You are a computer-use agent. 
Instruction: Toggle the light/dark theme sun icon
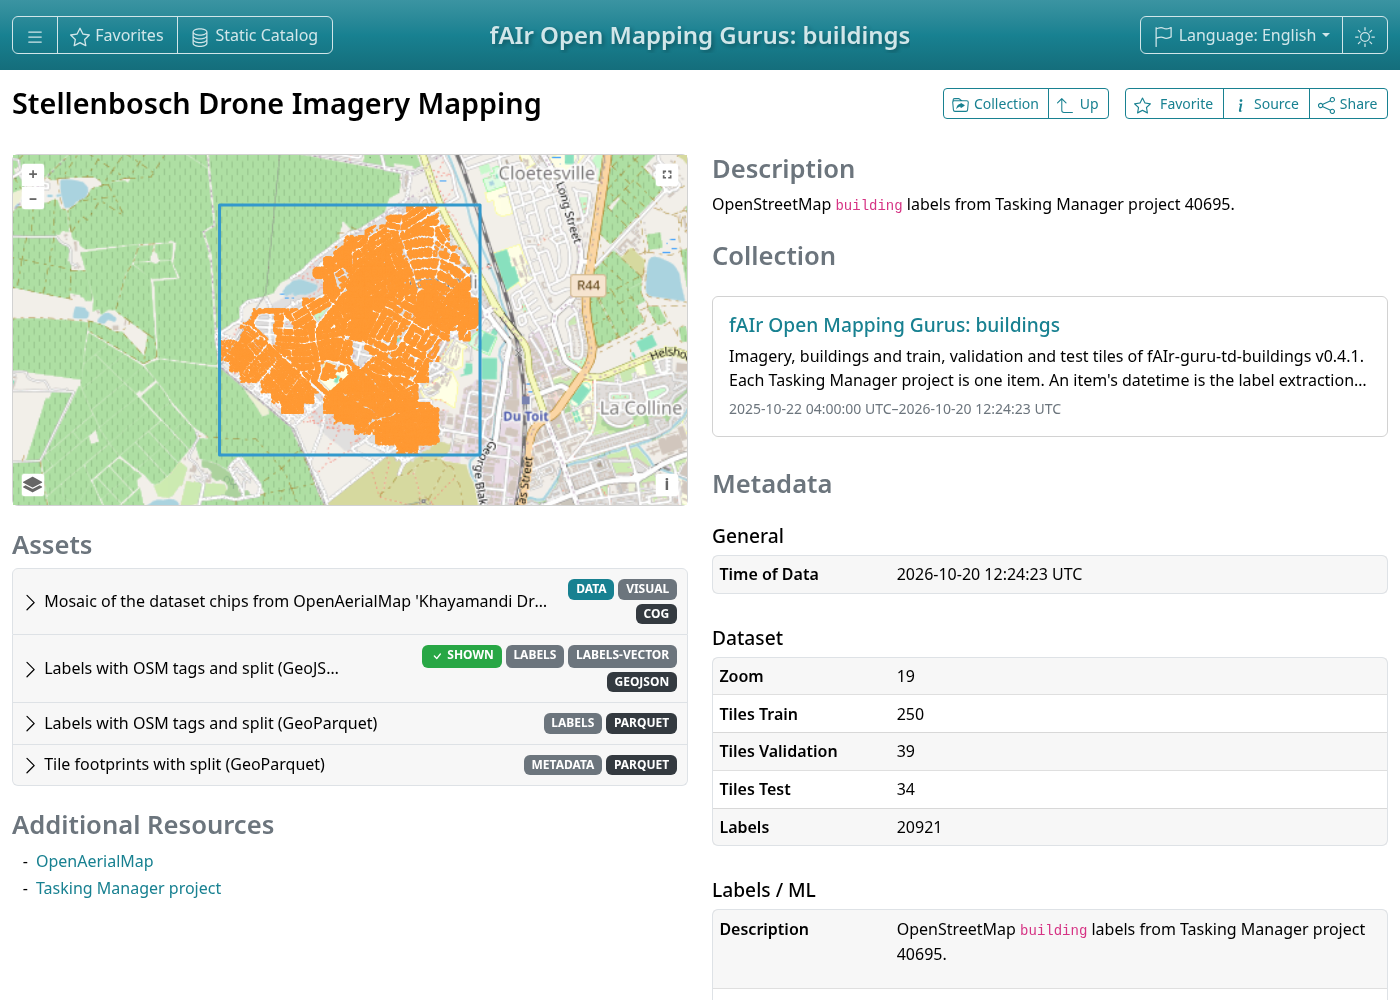1365,36
